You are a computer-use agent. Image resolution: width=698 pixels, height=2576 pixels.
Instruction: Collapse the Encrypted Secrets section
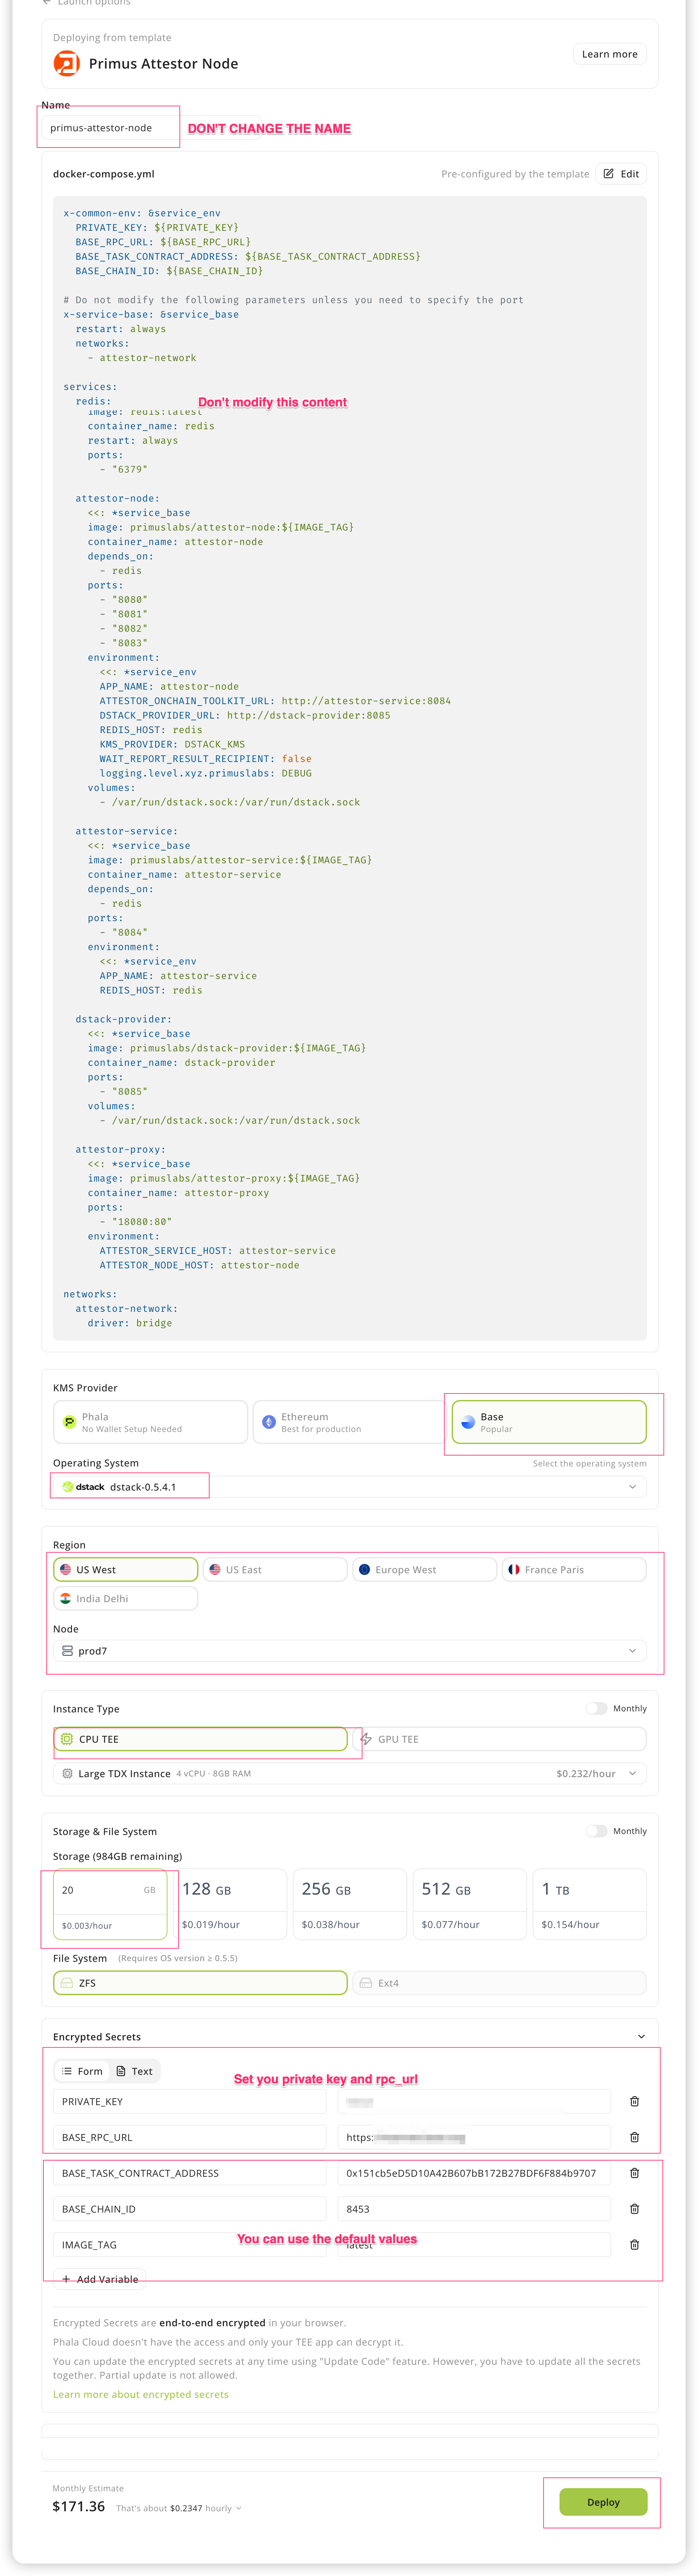point(641,2037)
